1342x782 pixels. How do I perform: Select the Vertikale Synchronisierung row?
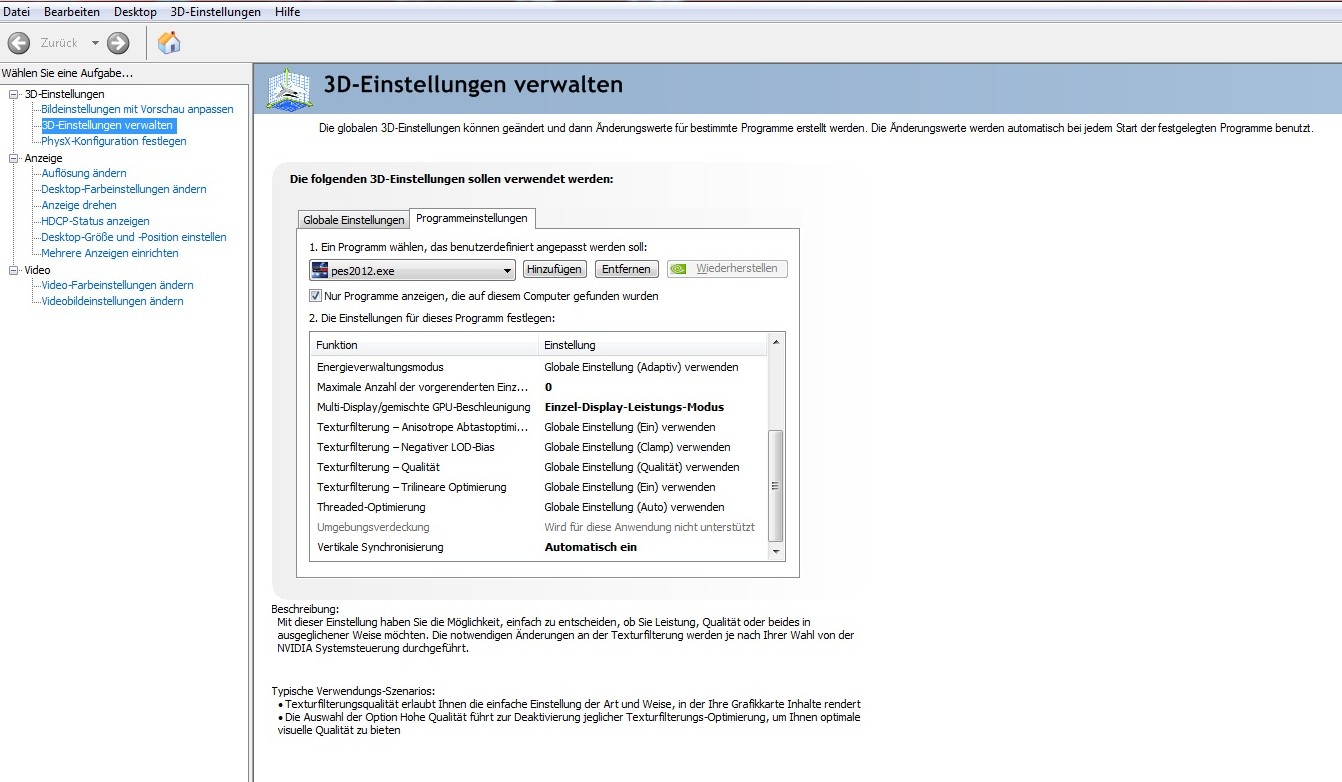tap(538, 547)
